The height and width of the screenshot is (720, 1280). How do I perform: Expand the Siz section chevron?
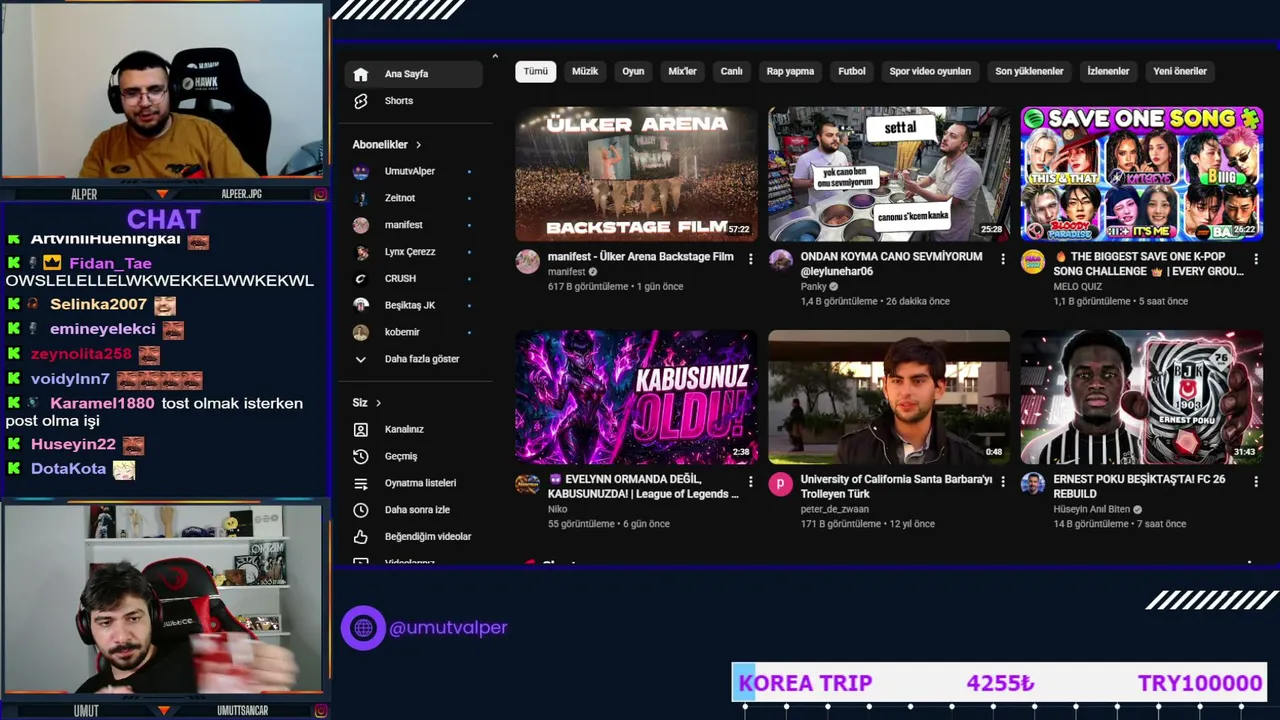click(x=378, y=403)
